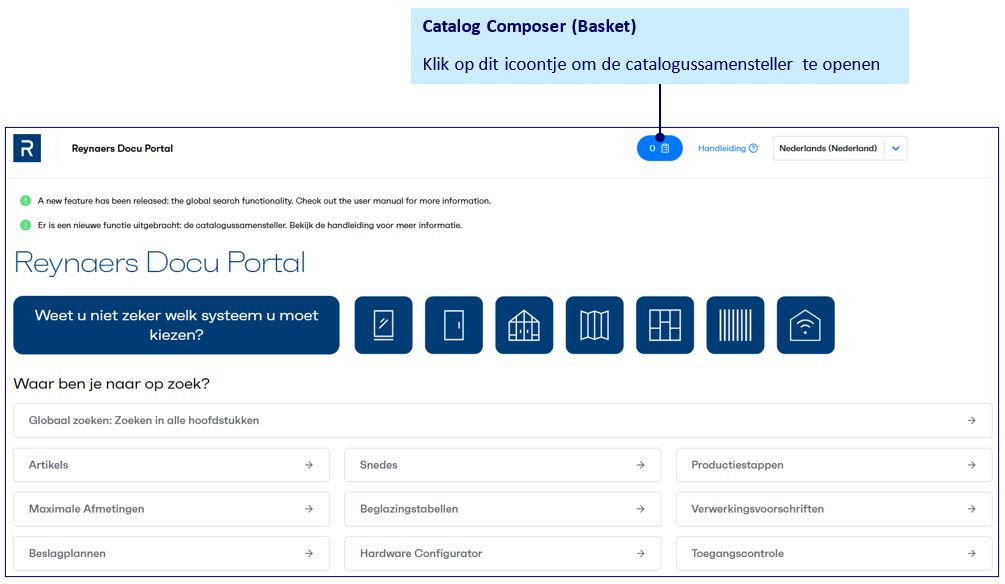Click the window system icon tile
The height and width of the screenshot is (584, 1005).
coord(383,325)
